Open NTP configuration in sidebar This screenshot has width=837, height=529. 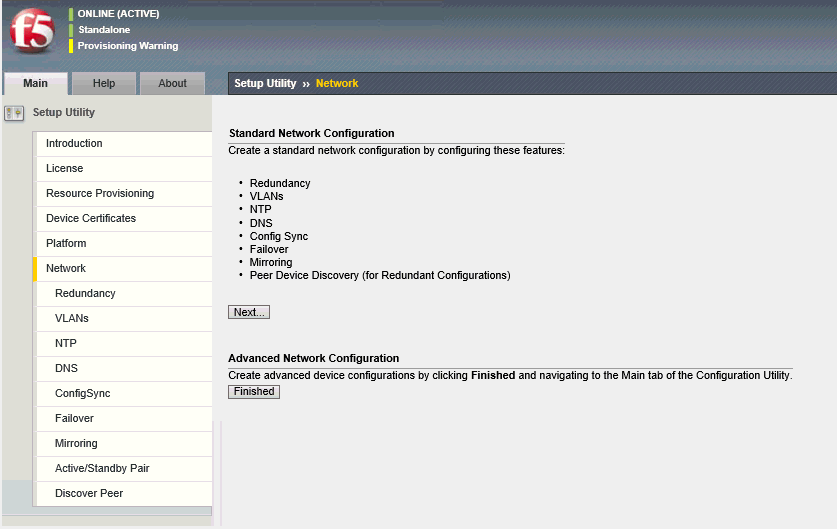(x=66, y=344)
